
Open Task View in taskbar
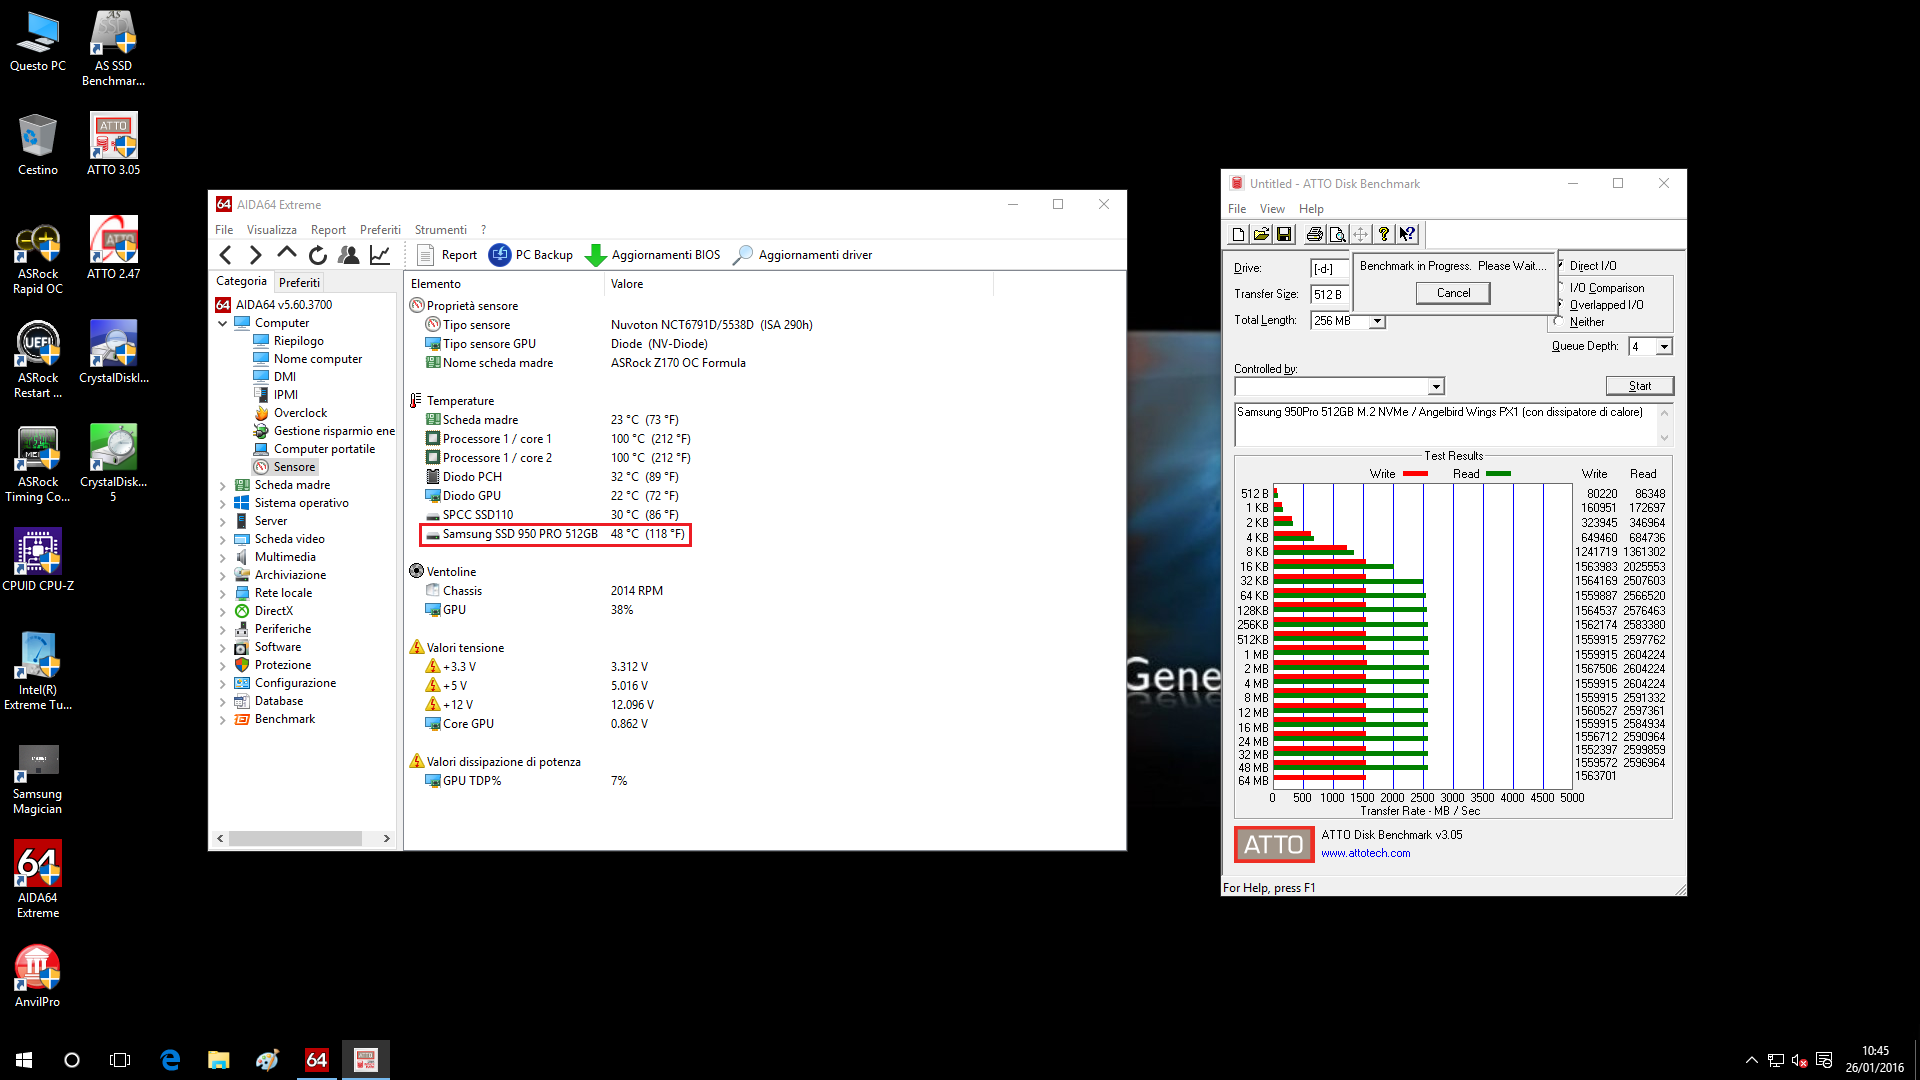click(x=120, y=1060)
